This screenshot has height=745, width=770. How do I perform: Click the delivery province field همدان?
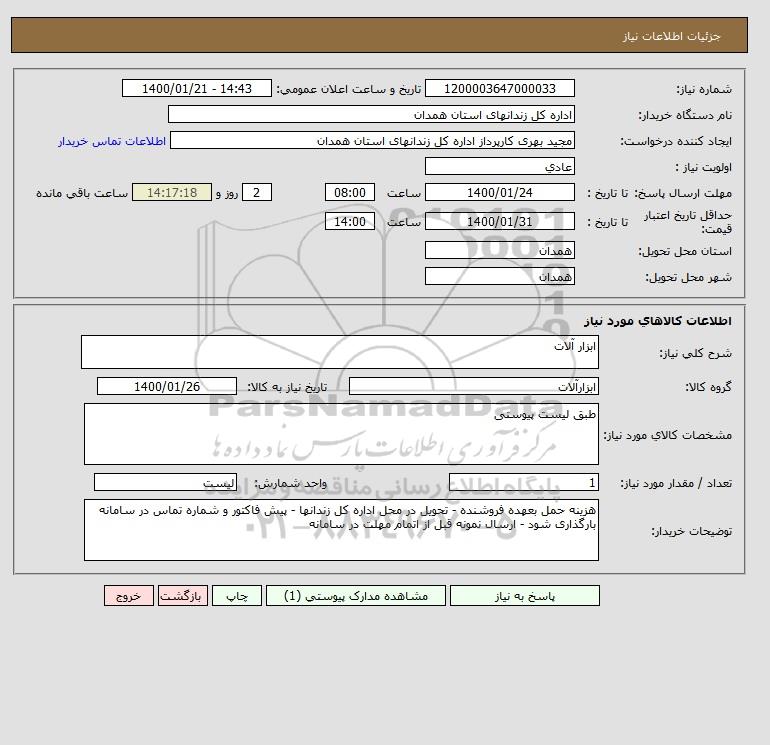pos(499,250)
